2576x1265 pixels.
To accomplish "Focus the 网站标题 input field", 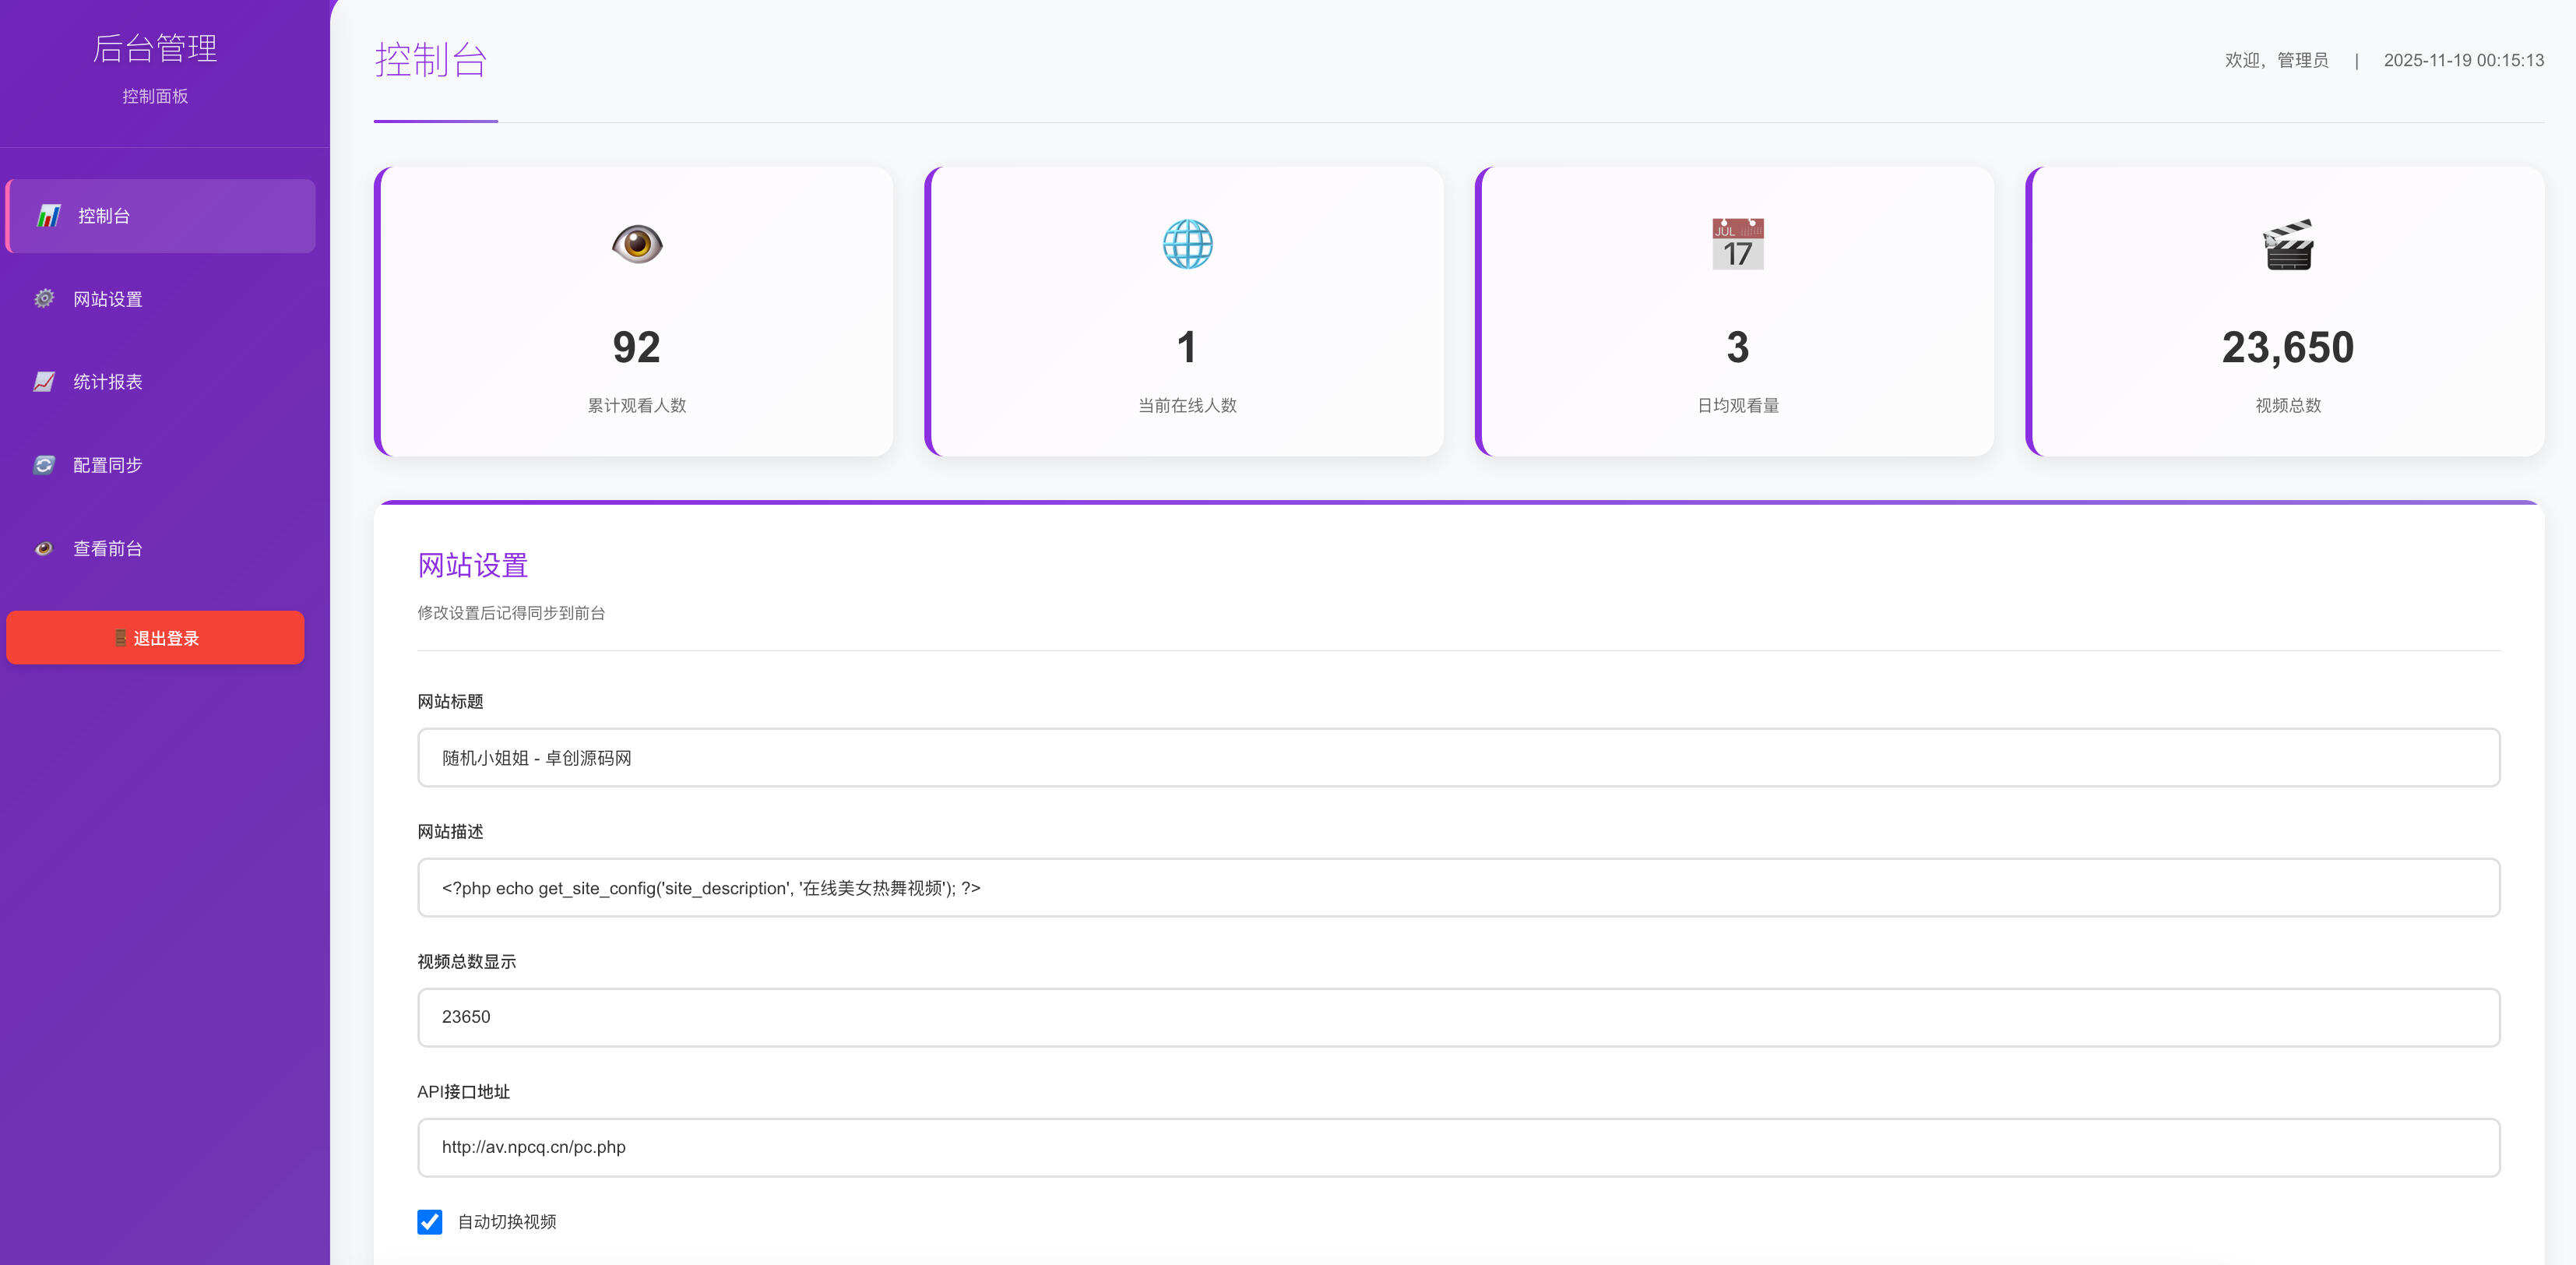I will (x=1458, y=758).
